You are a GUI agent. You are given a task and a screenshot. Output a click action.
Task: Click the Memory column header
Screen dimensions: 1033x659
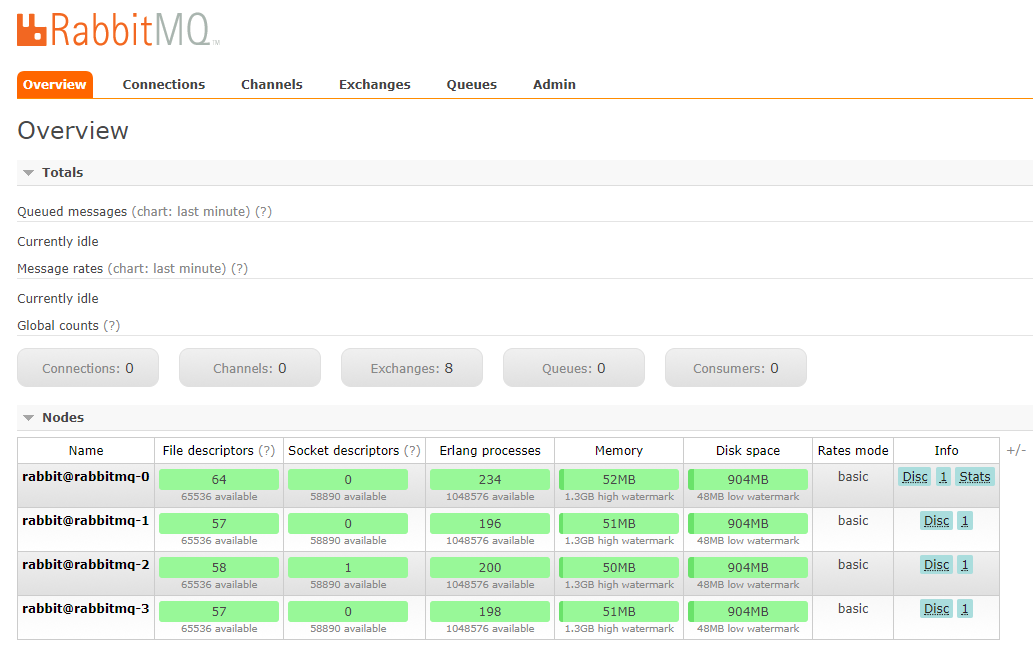tap(619, 451)
